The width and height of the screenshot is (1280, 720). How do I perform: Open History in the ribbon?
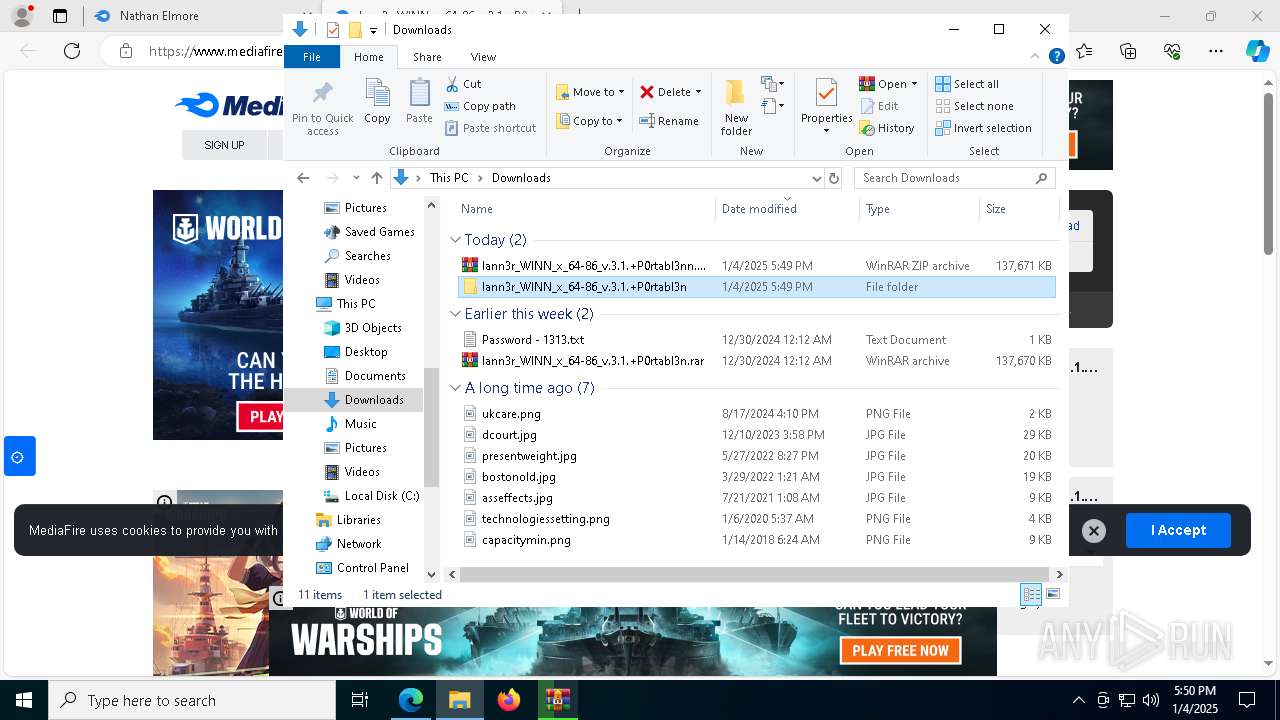pos(887,128)
